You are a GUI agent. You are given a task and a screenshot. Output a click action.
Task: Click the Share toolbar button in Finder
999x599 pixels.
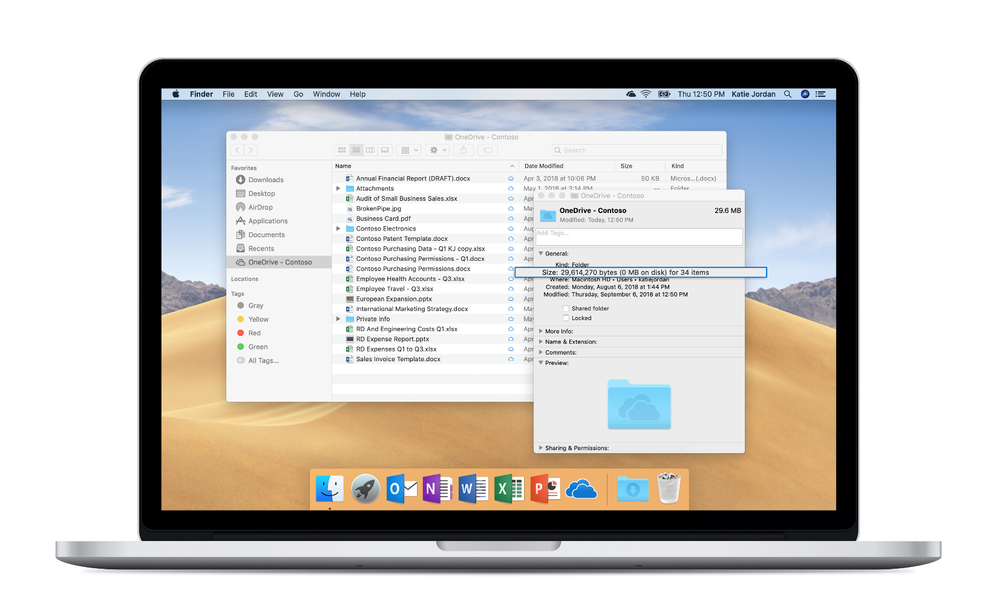tap(464, 150)
